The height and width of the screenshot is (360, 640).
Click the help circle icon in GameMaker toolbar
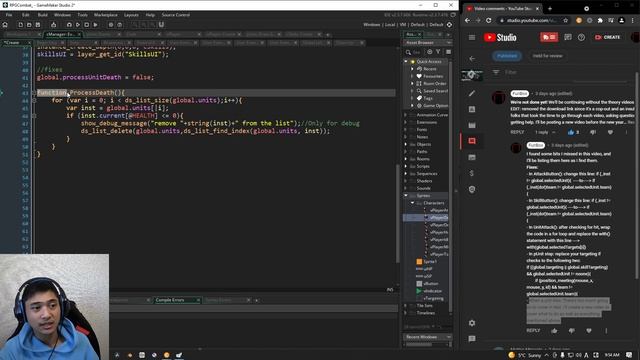[x=120, y=25]
